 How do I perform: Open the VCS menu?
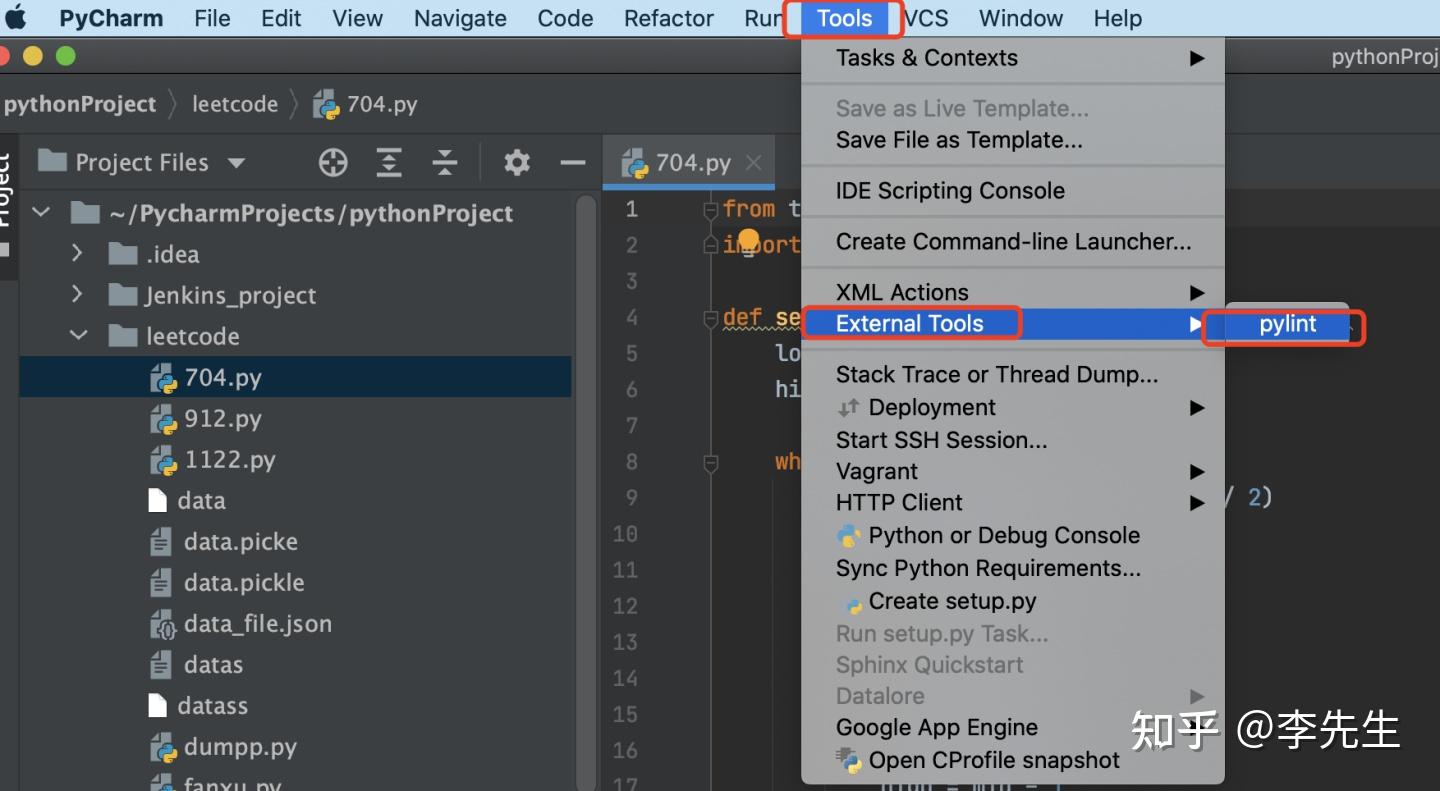point(926,18)
